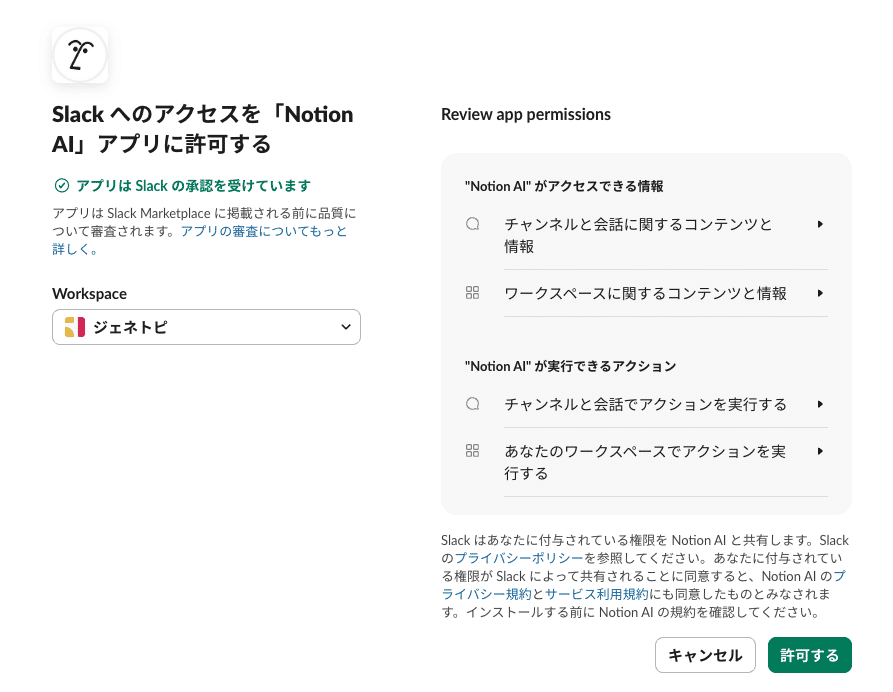Open the Slack プライバシーポリシー link
This screenshot has height=692, width=893.
click(x=508, y=558)
